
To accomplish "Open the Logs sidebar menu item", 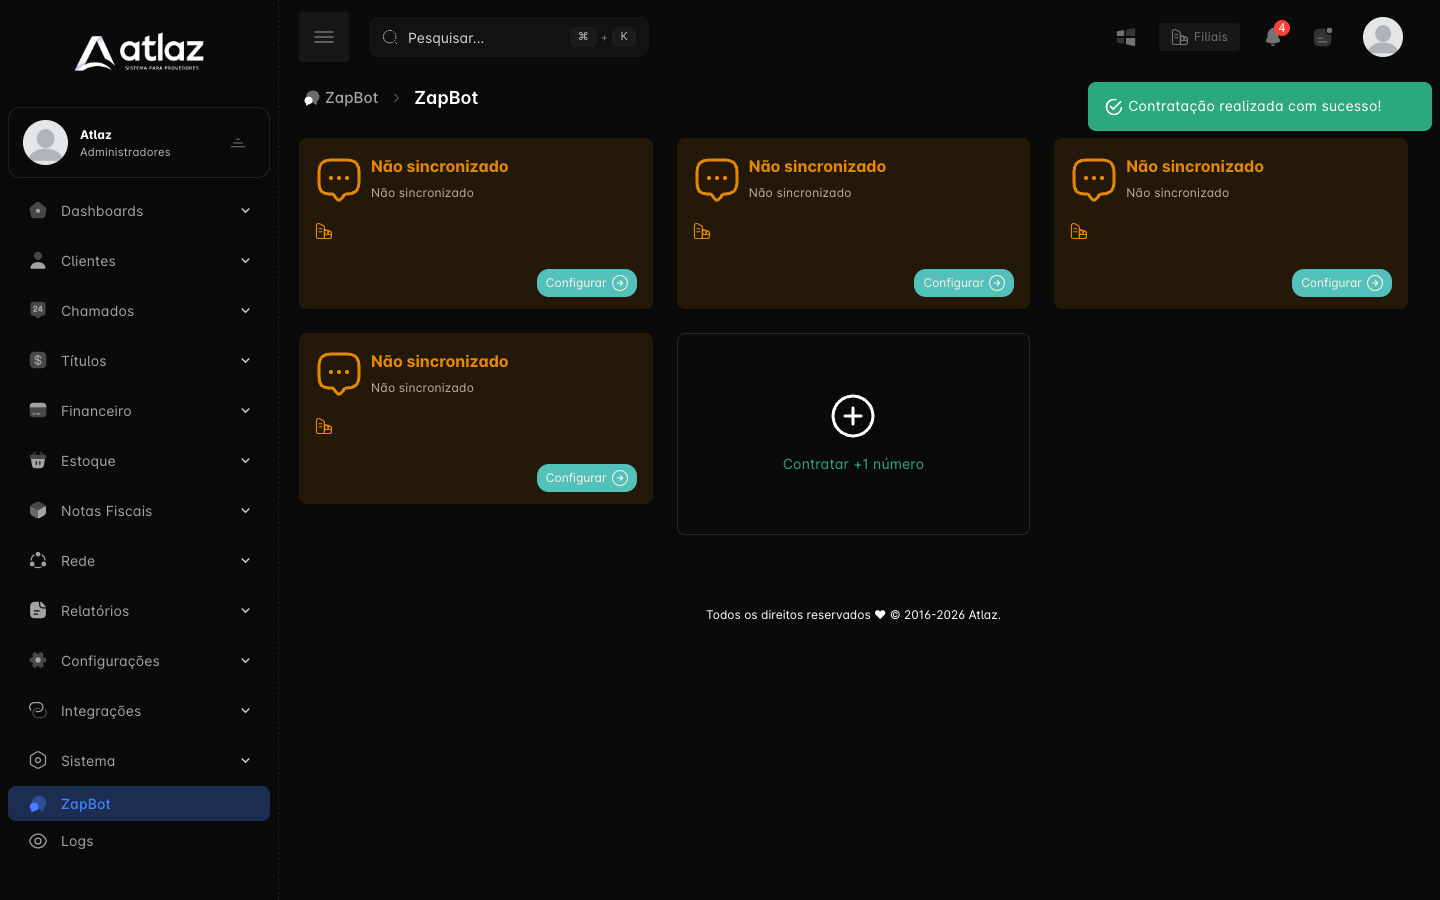I will pos(139,841).
